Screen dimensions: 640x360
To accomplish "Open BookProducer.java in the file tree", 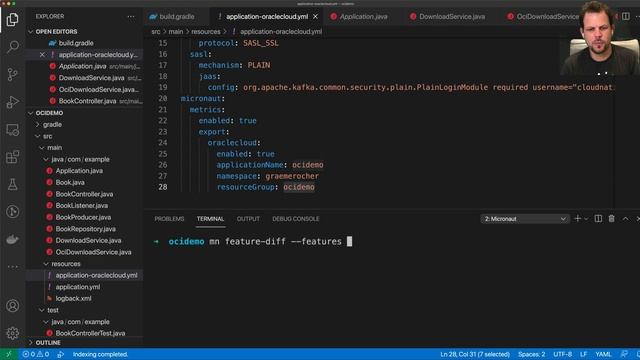I will pos(83,218).
